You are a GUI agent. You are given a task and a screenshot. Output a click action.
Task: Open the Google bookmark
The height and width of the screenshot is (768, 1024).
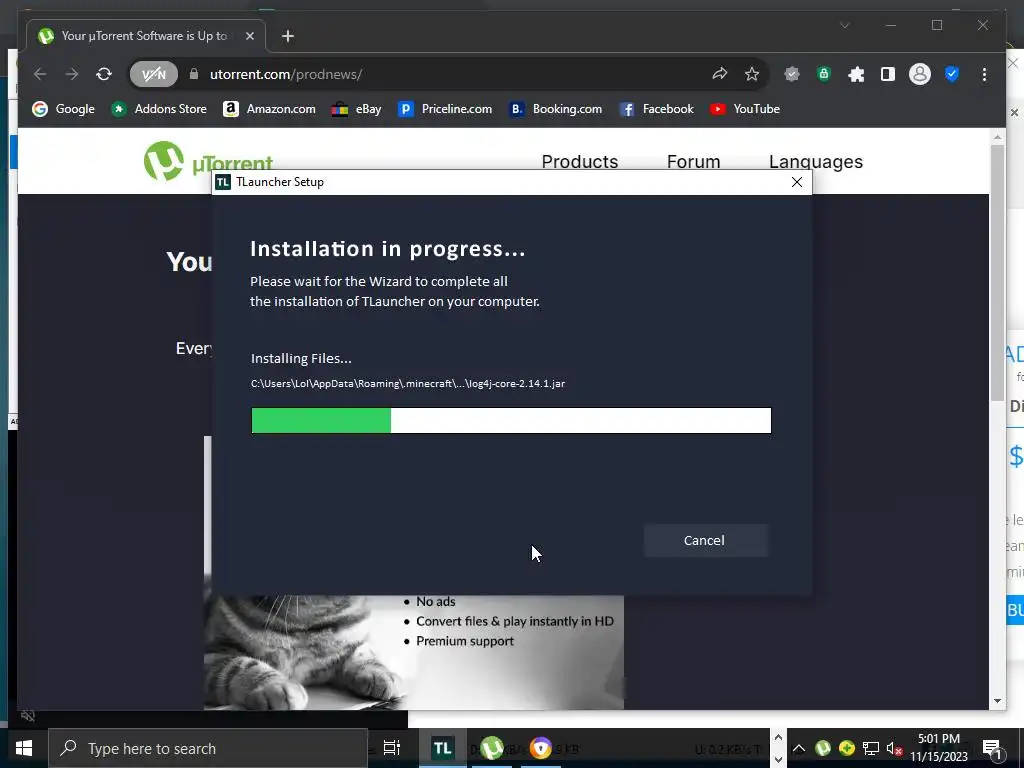(x=64, y=109)
